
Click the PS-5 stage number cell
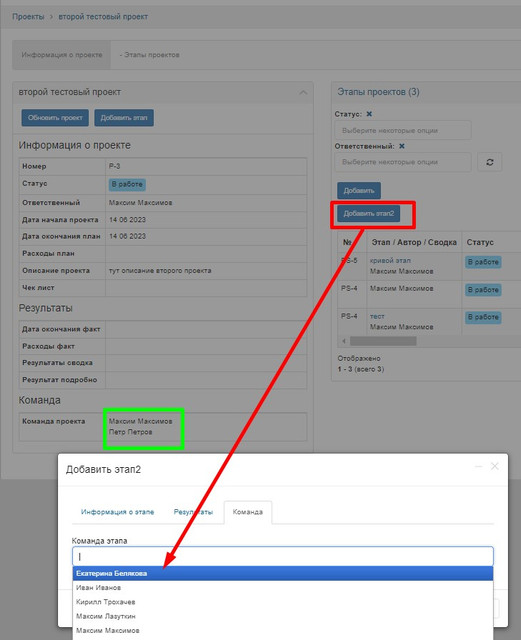click(x=349, y=260)
